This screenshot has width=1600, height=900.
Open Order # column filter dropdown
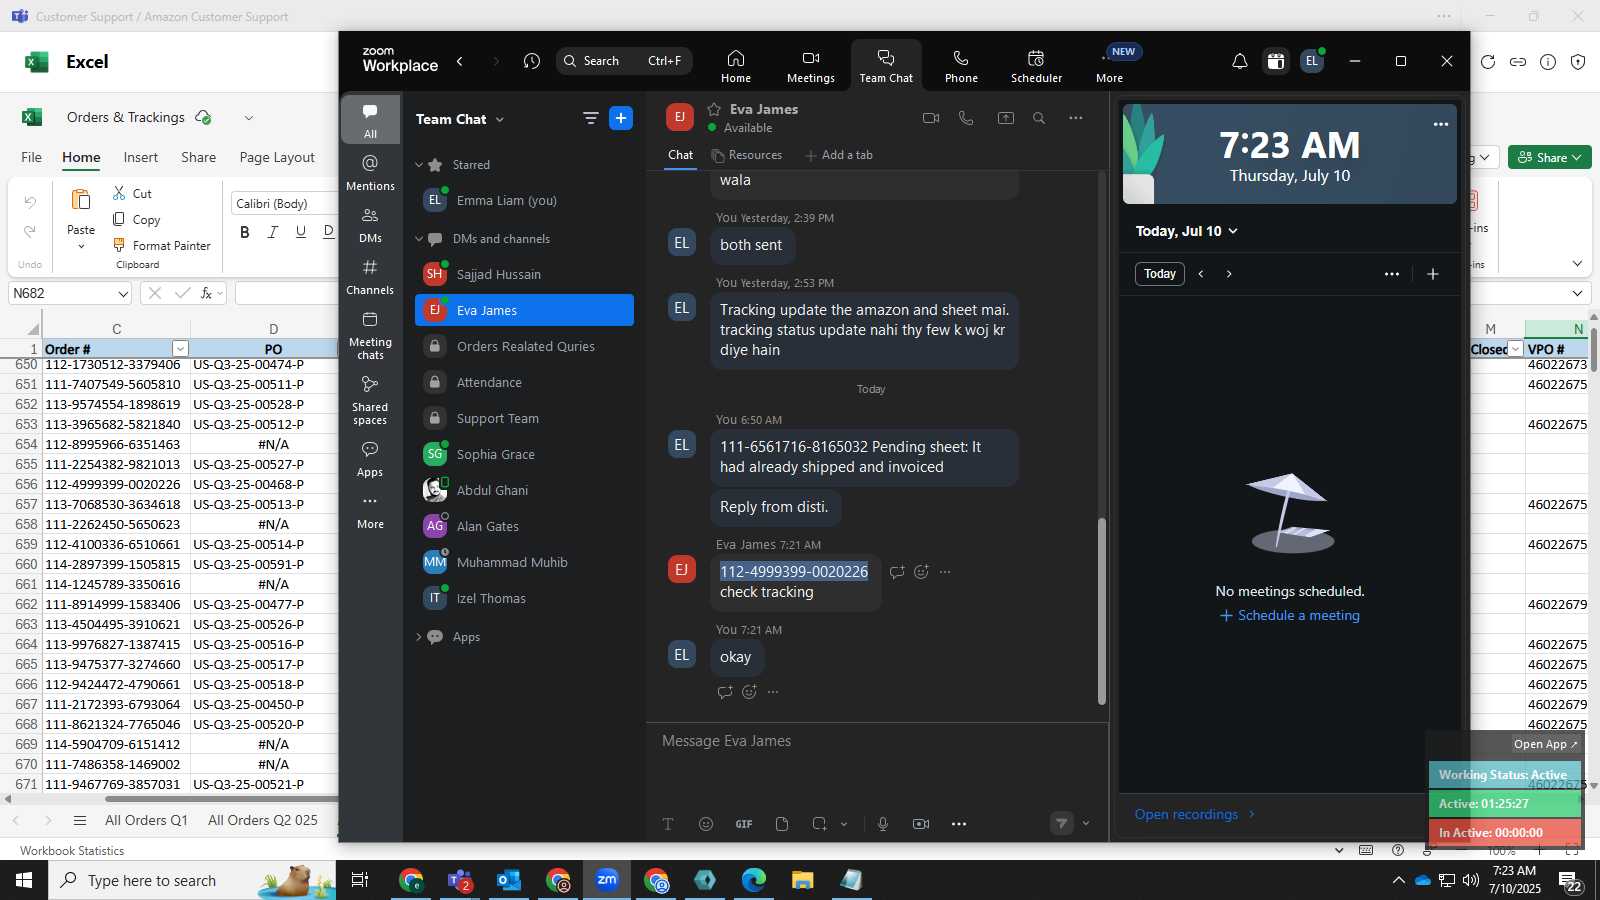[x=180, y=349]
